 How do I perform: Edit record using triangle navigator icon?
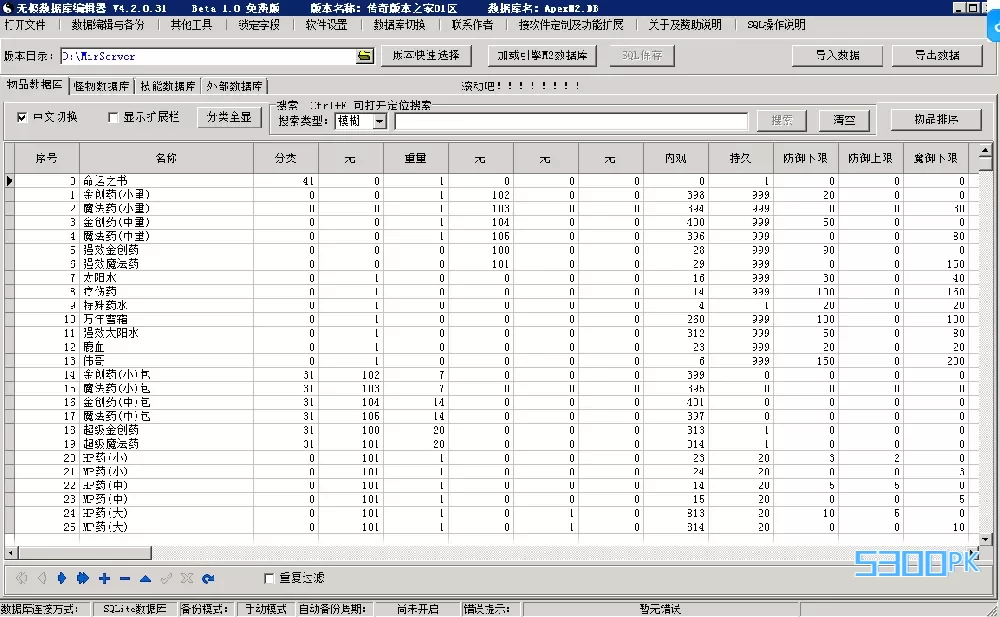[x=145, y=578]
